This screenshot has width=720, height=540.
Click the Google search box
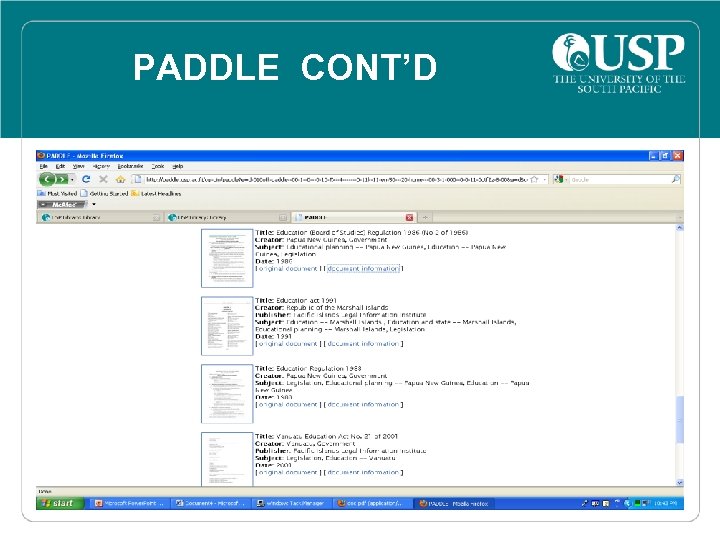point(620,180)
